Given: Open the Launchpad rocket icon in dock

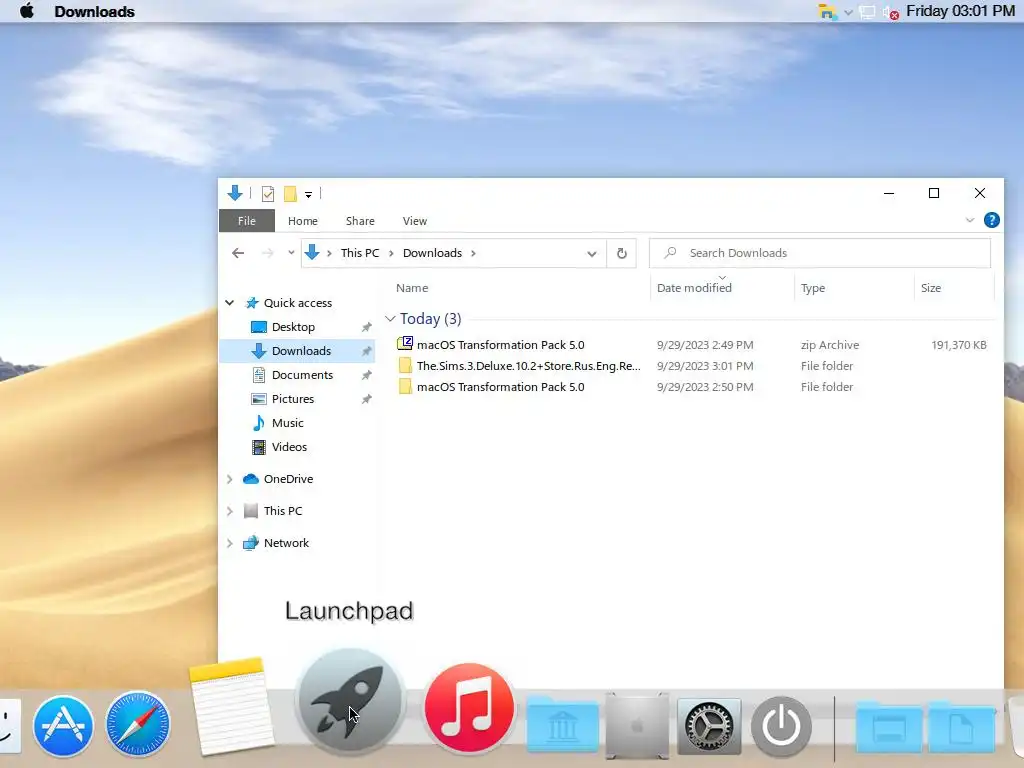Looking at the screenshot, I should pos(350,701).
